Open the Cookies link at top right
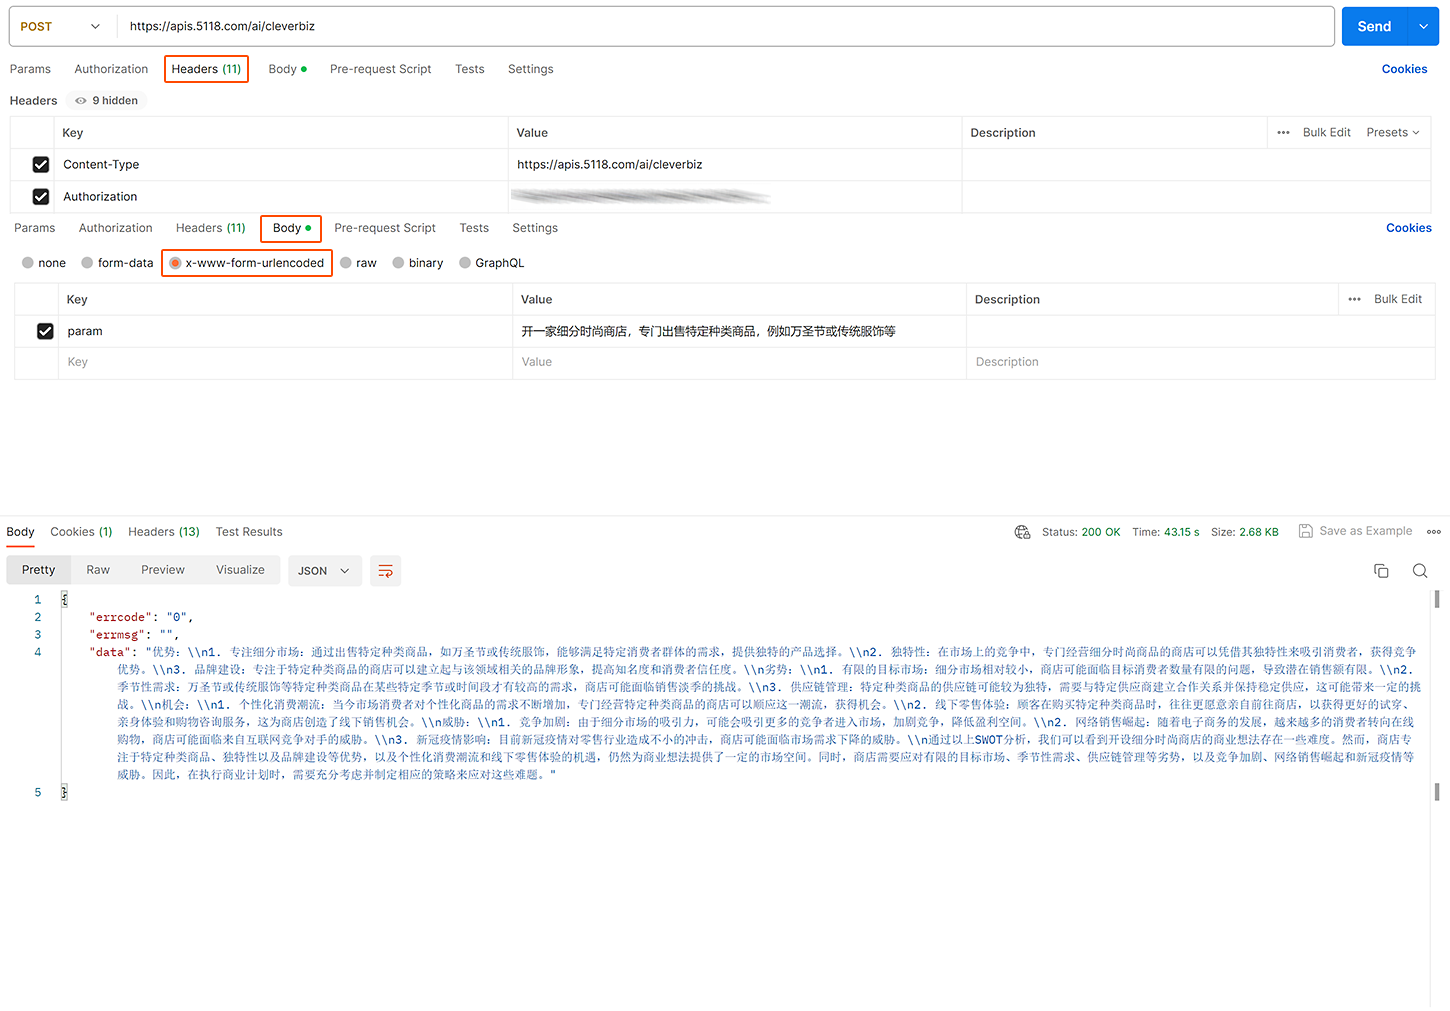 [1404, 69]
